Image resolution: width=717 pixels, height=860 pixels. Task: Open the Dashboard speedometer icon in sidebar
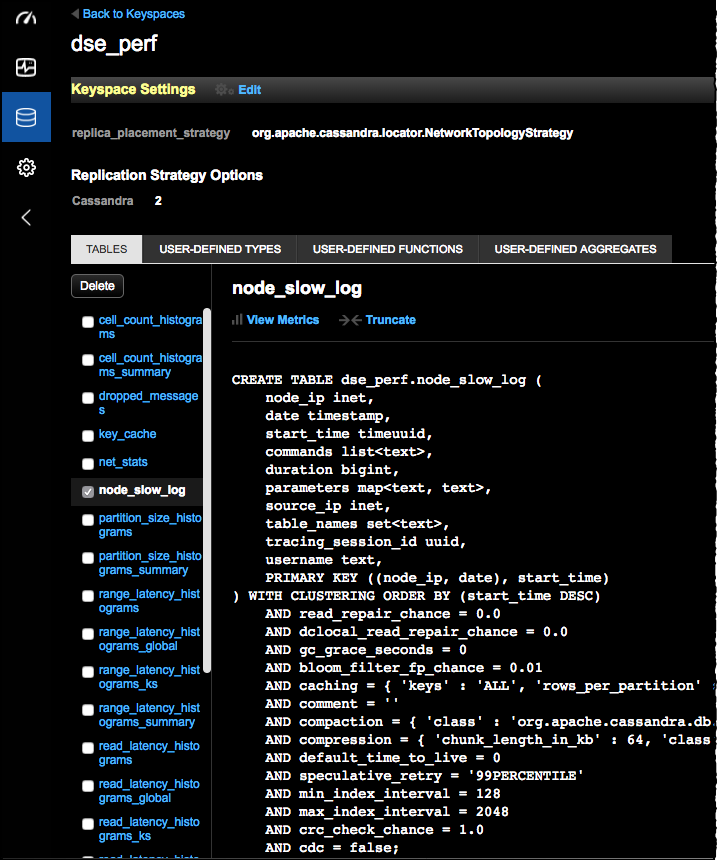(26, 18)
